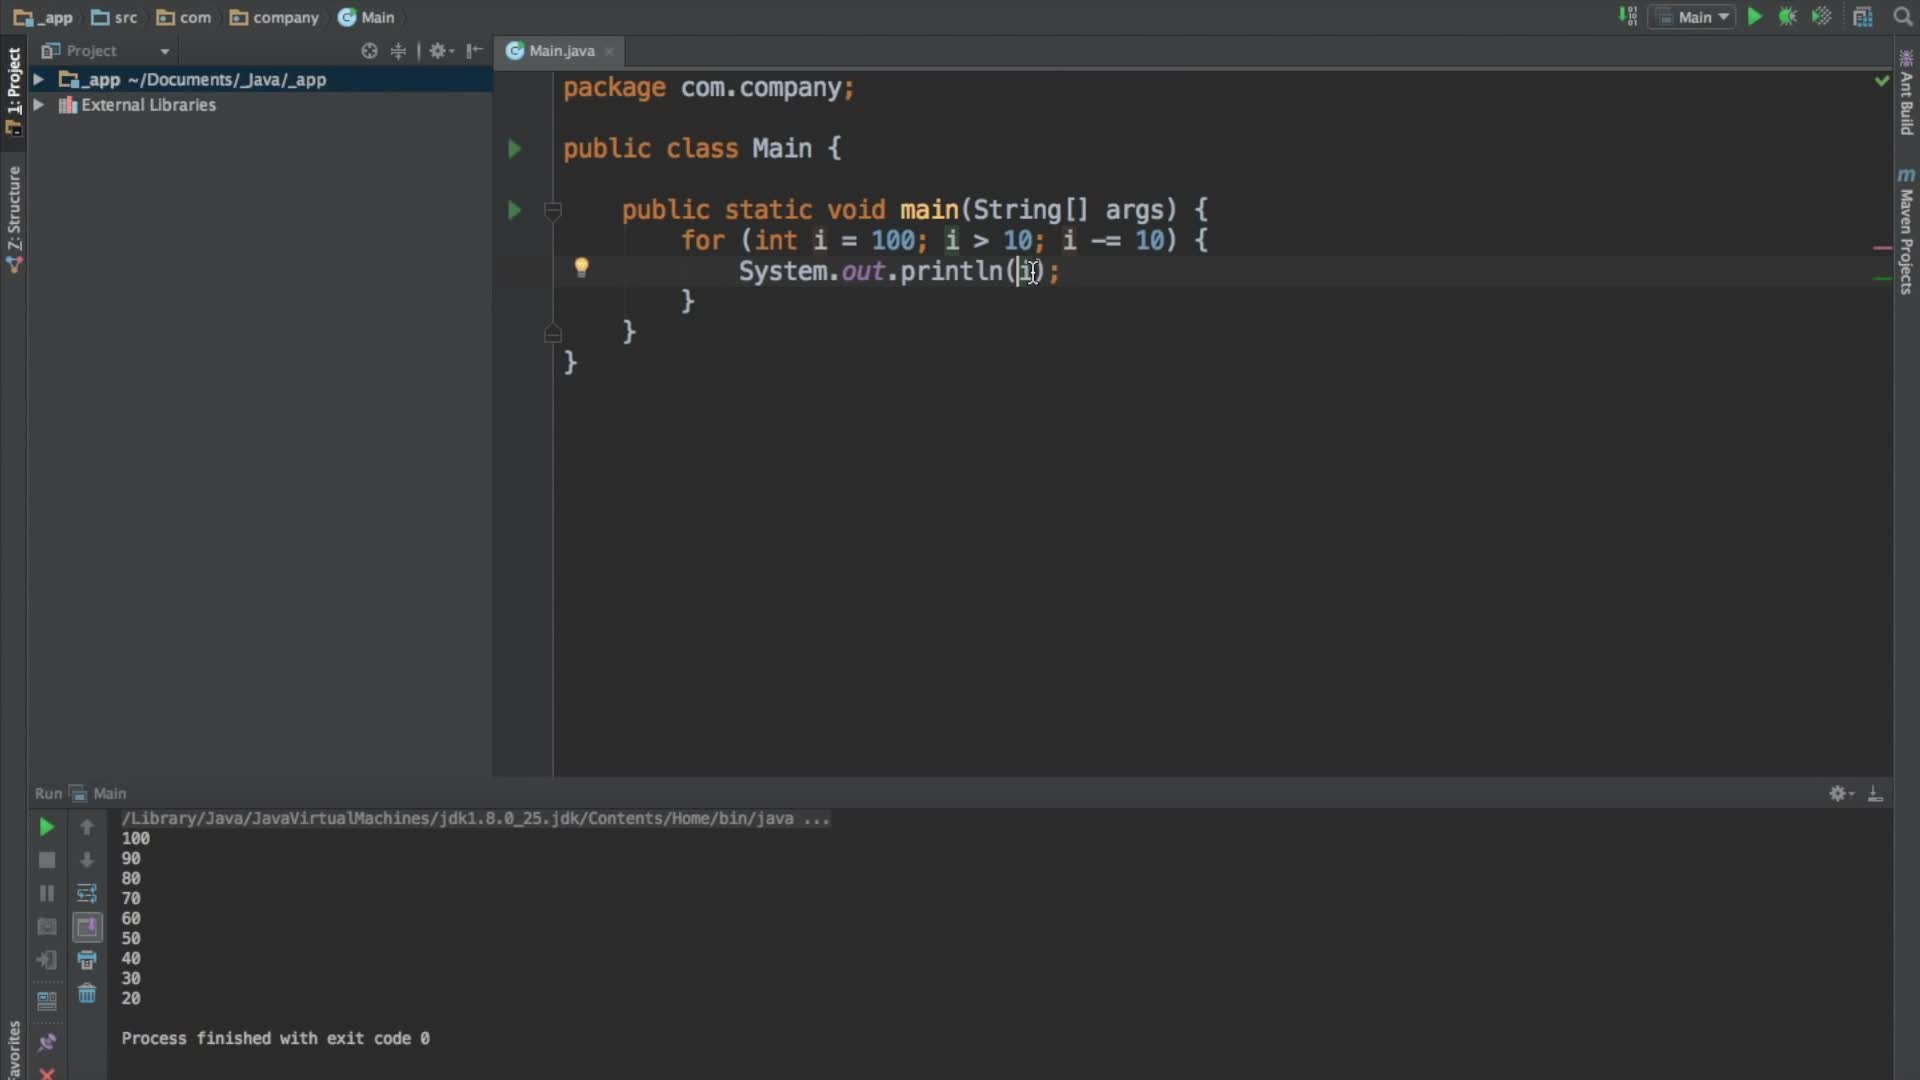Click the Main class breadcrumb

click(366, 17)
